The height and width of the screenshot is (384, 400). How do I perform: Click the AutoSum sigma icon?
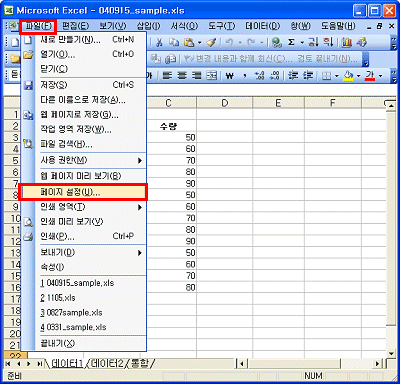tap(291, 42)
